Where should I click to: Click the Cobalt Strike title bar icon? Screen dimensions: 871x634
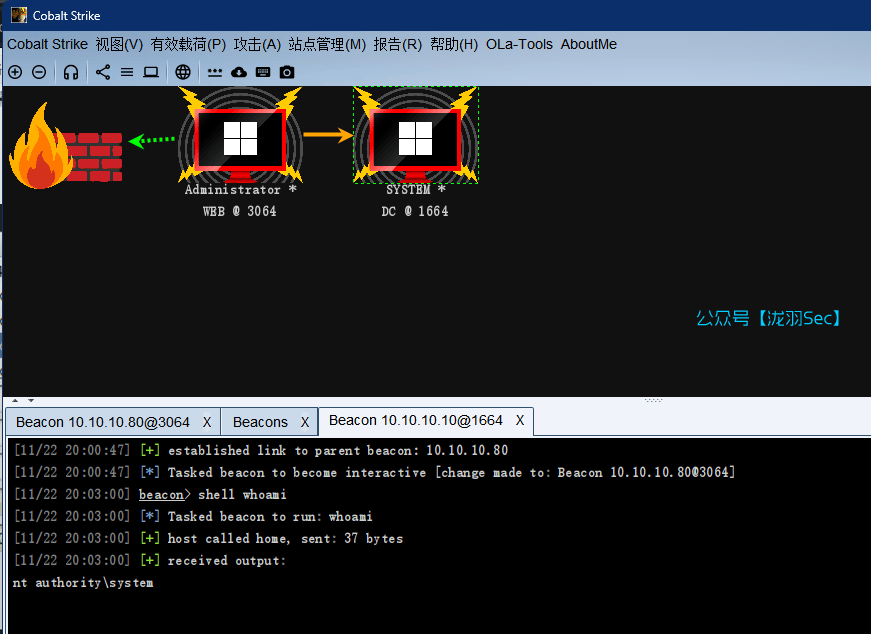tap(19, 15)
